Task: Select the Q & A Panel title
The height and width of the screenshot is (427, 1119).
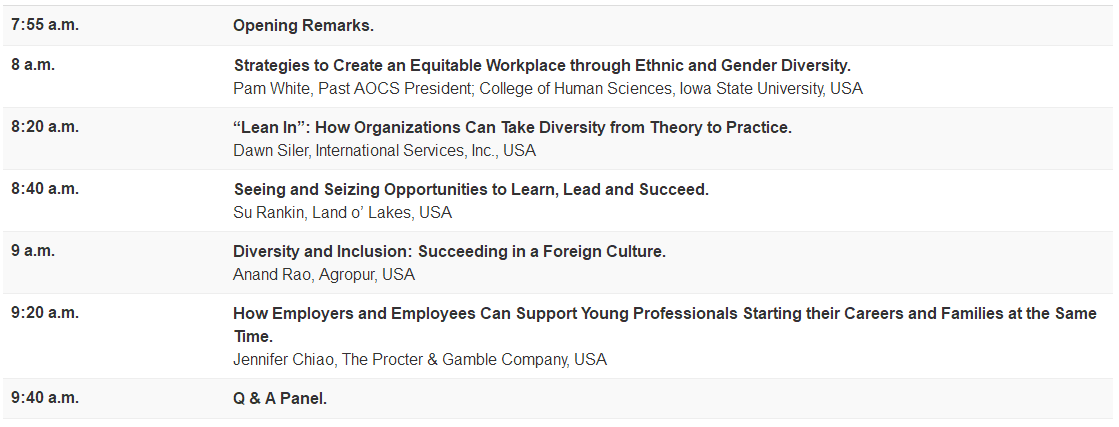Action: (x=280, y=398)
